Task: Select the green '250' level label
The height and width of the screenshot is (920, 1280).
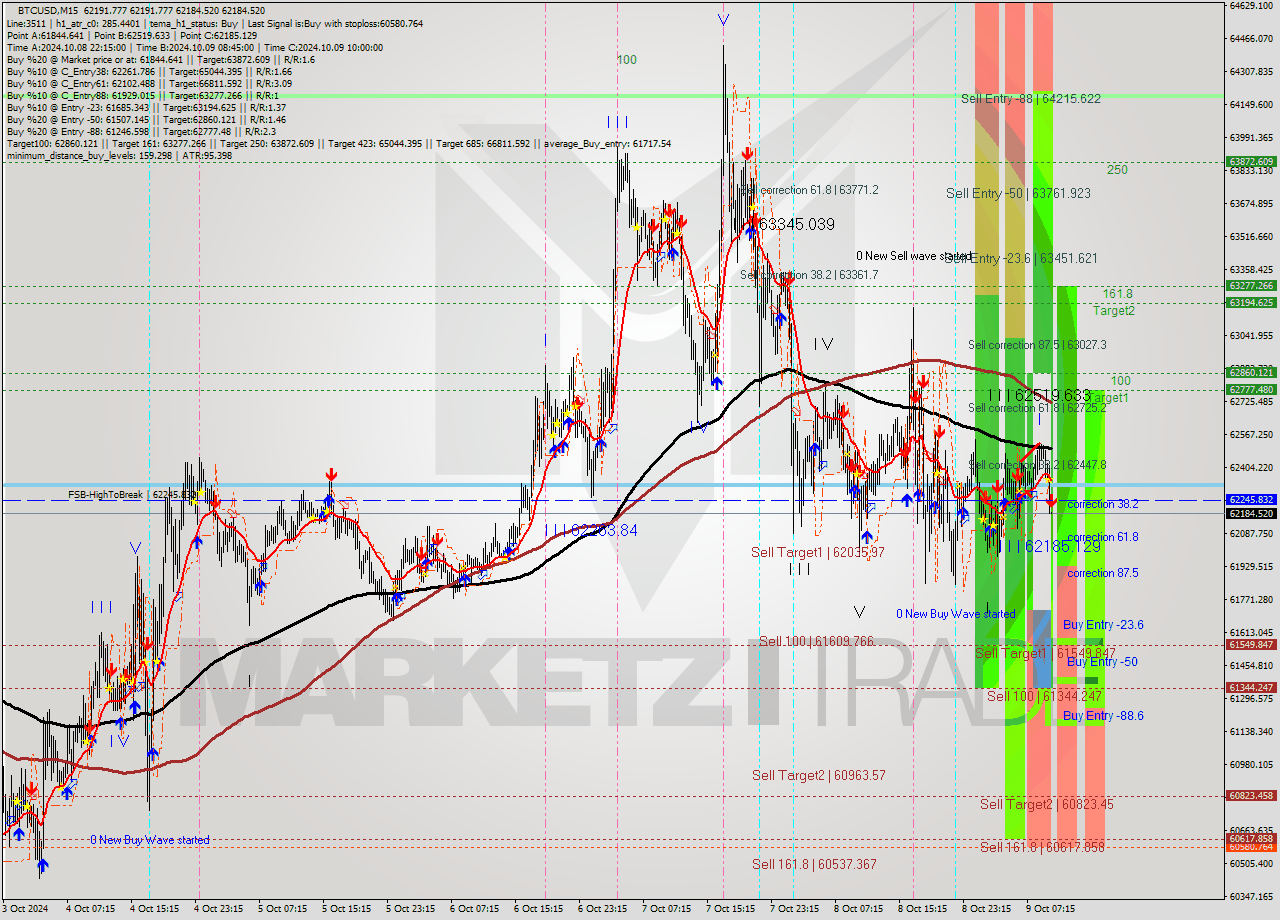Action: pyautogui.click(x=1117, y=170)
